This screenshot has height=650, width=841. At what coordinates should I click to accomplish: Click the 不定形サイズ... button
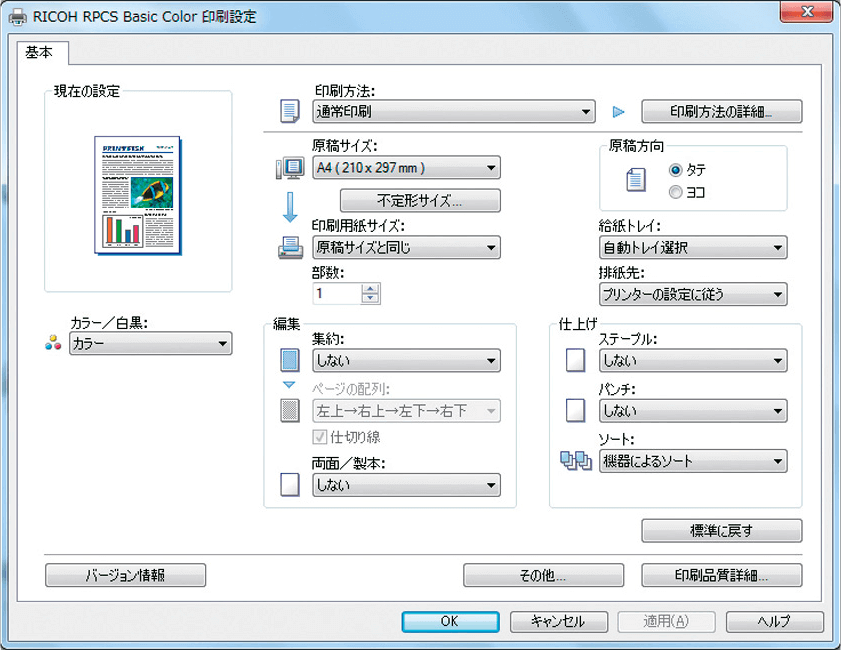point(420,201)
